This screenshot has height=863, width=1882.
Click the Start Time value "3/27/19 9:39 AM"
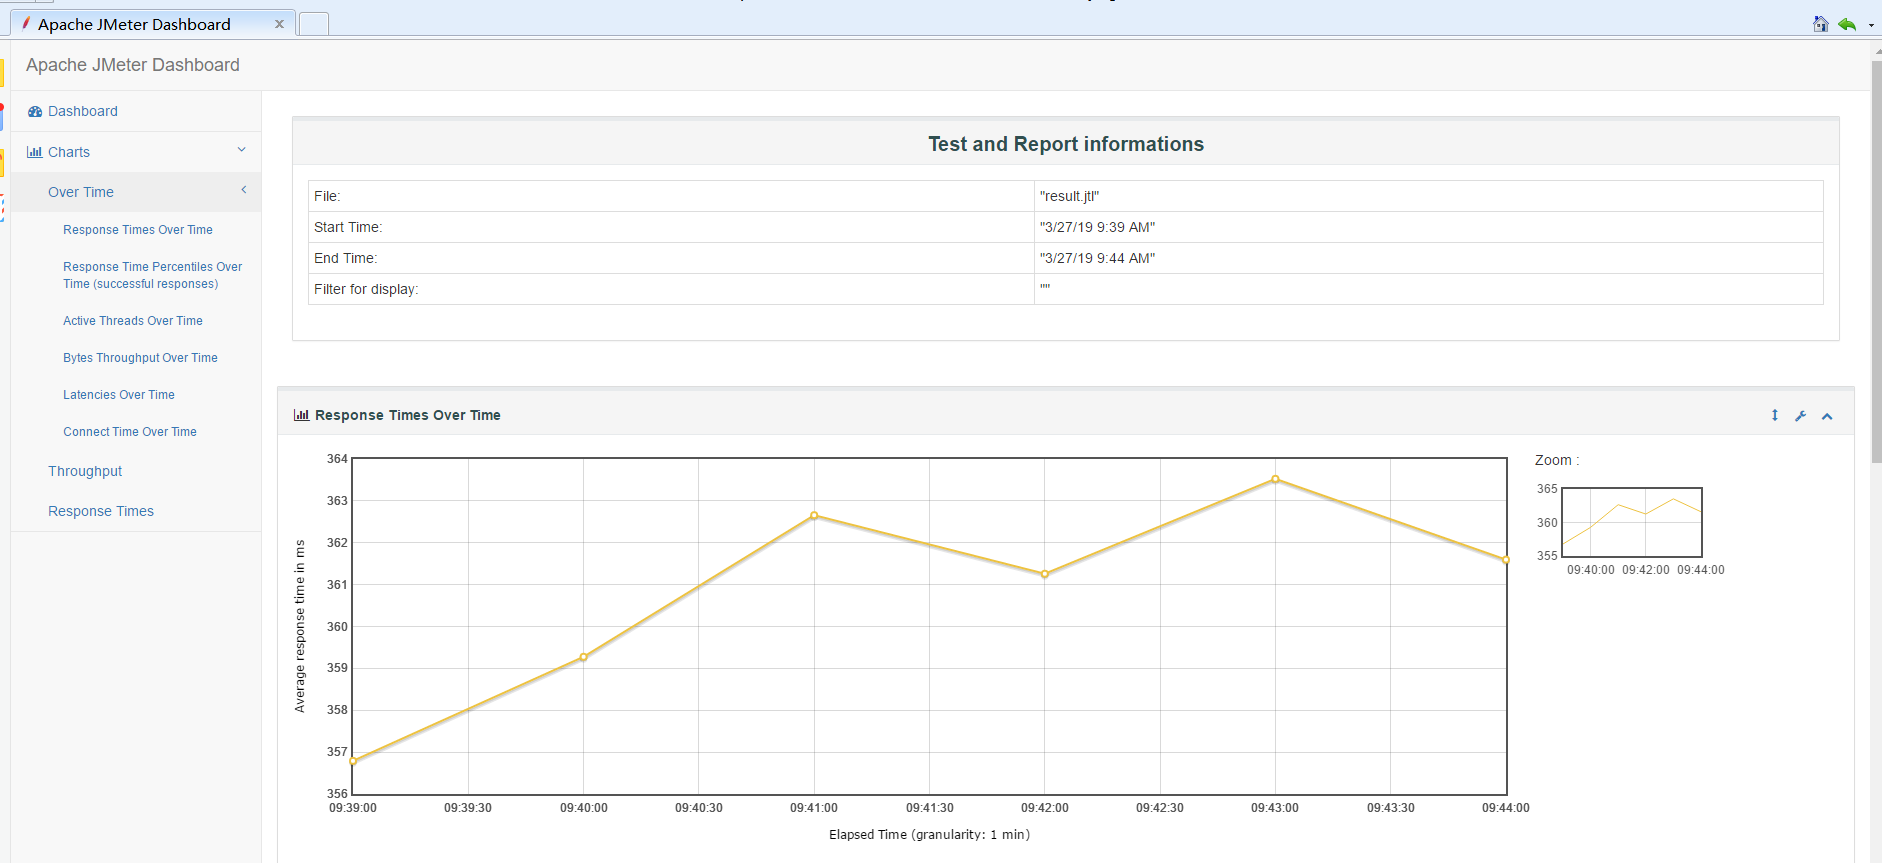click(x=1097, y=227)
